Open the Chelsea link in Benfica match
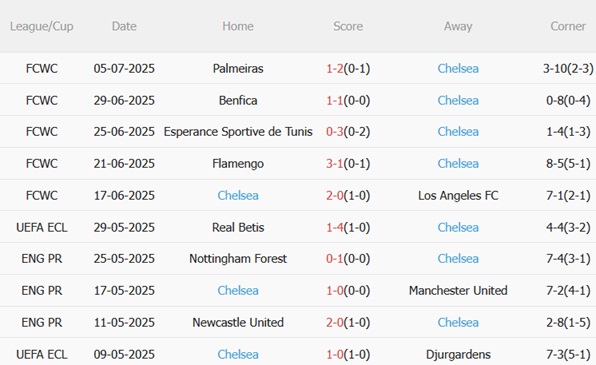The height and width of the screenshot is (365, 596). coord(458,100)
